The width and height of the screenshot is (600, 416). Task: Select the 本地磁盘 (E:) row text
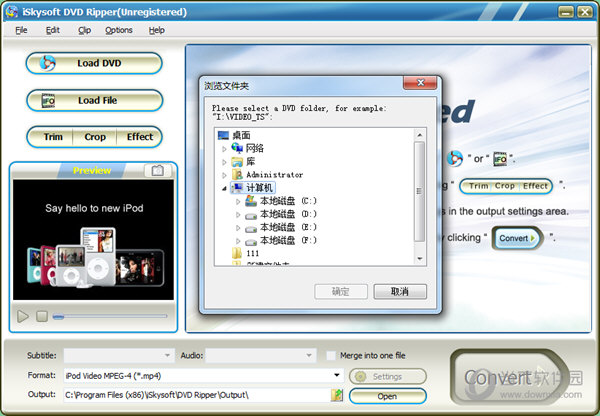[289, 227]
